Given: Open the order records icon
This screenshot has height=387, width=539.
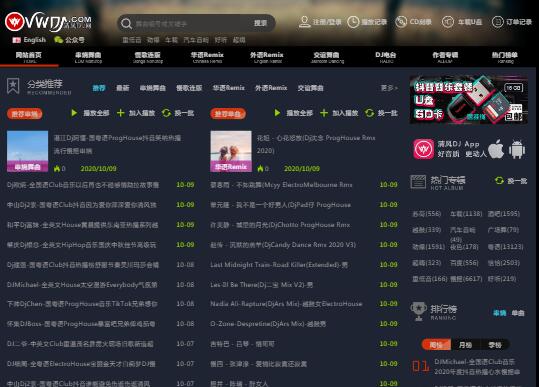Looking at the screenshot, I should (497, 22).
